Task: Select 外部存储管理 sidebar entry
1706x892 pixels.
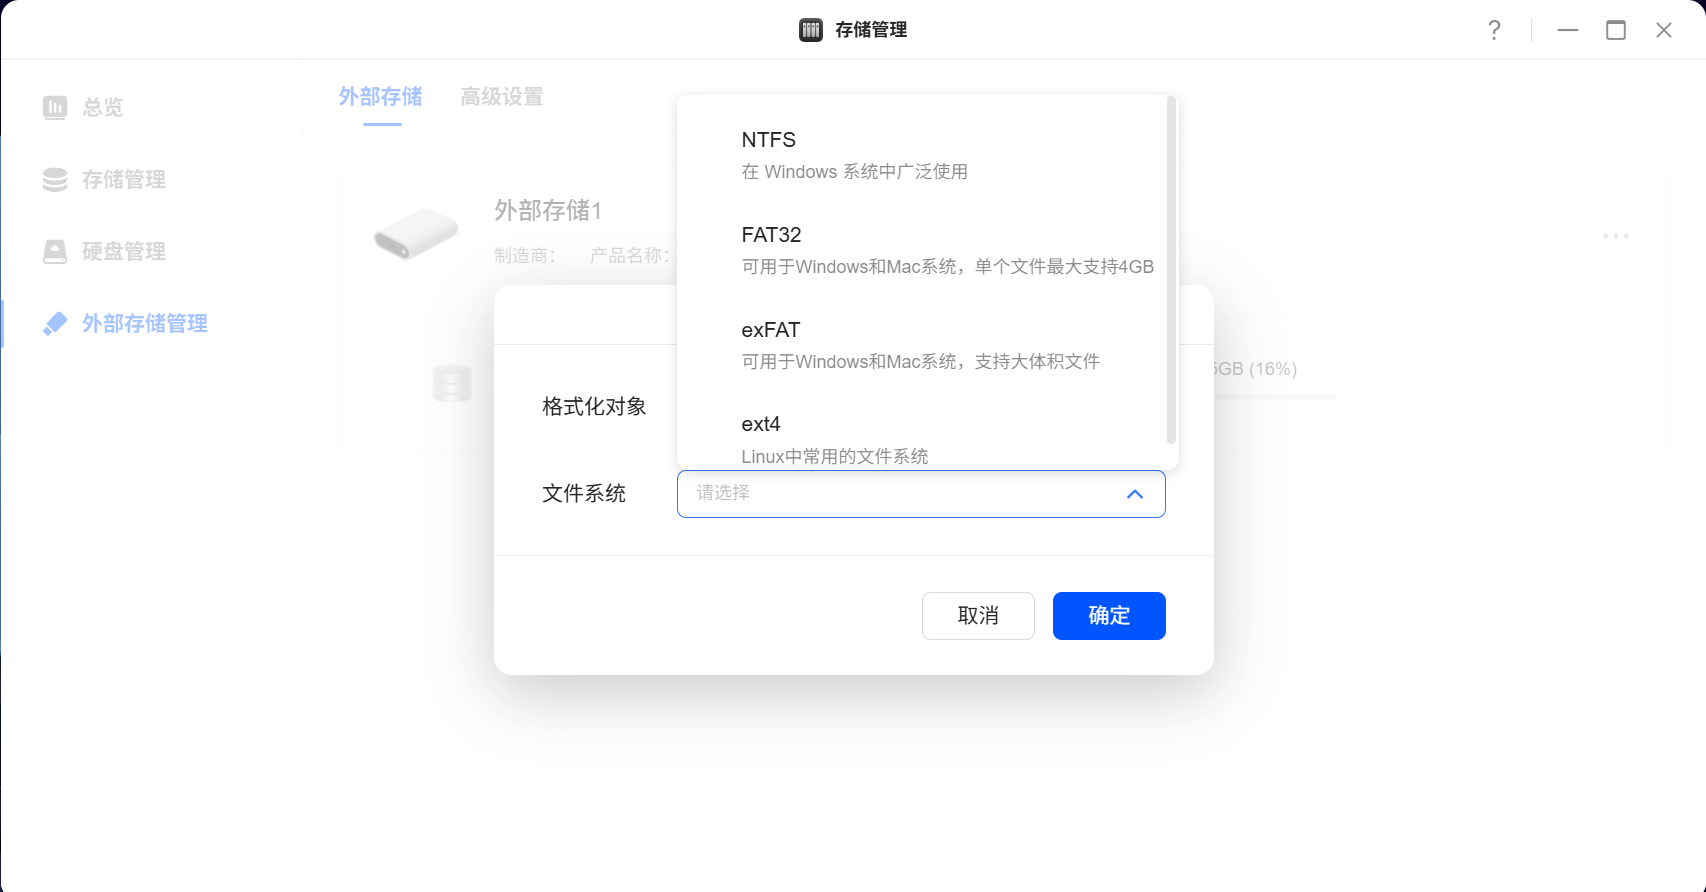Action: (x=150, y=323)
